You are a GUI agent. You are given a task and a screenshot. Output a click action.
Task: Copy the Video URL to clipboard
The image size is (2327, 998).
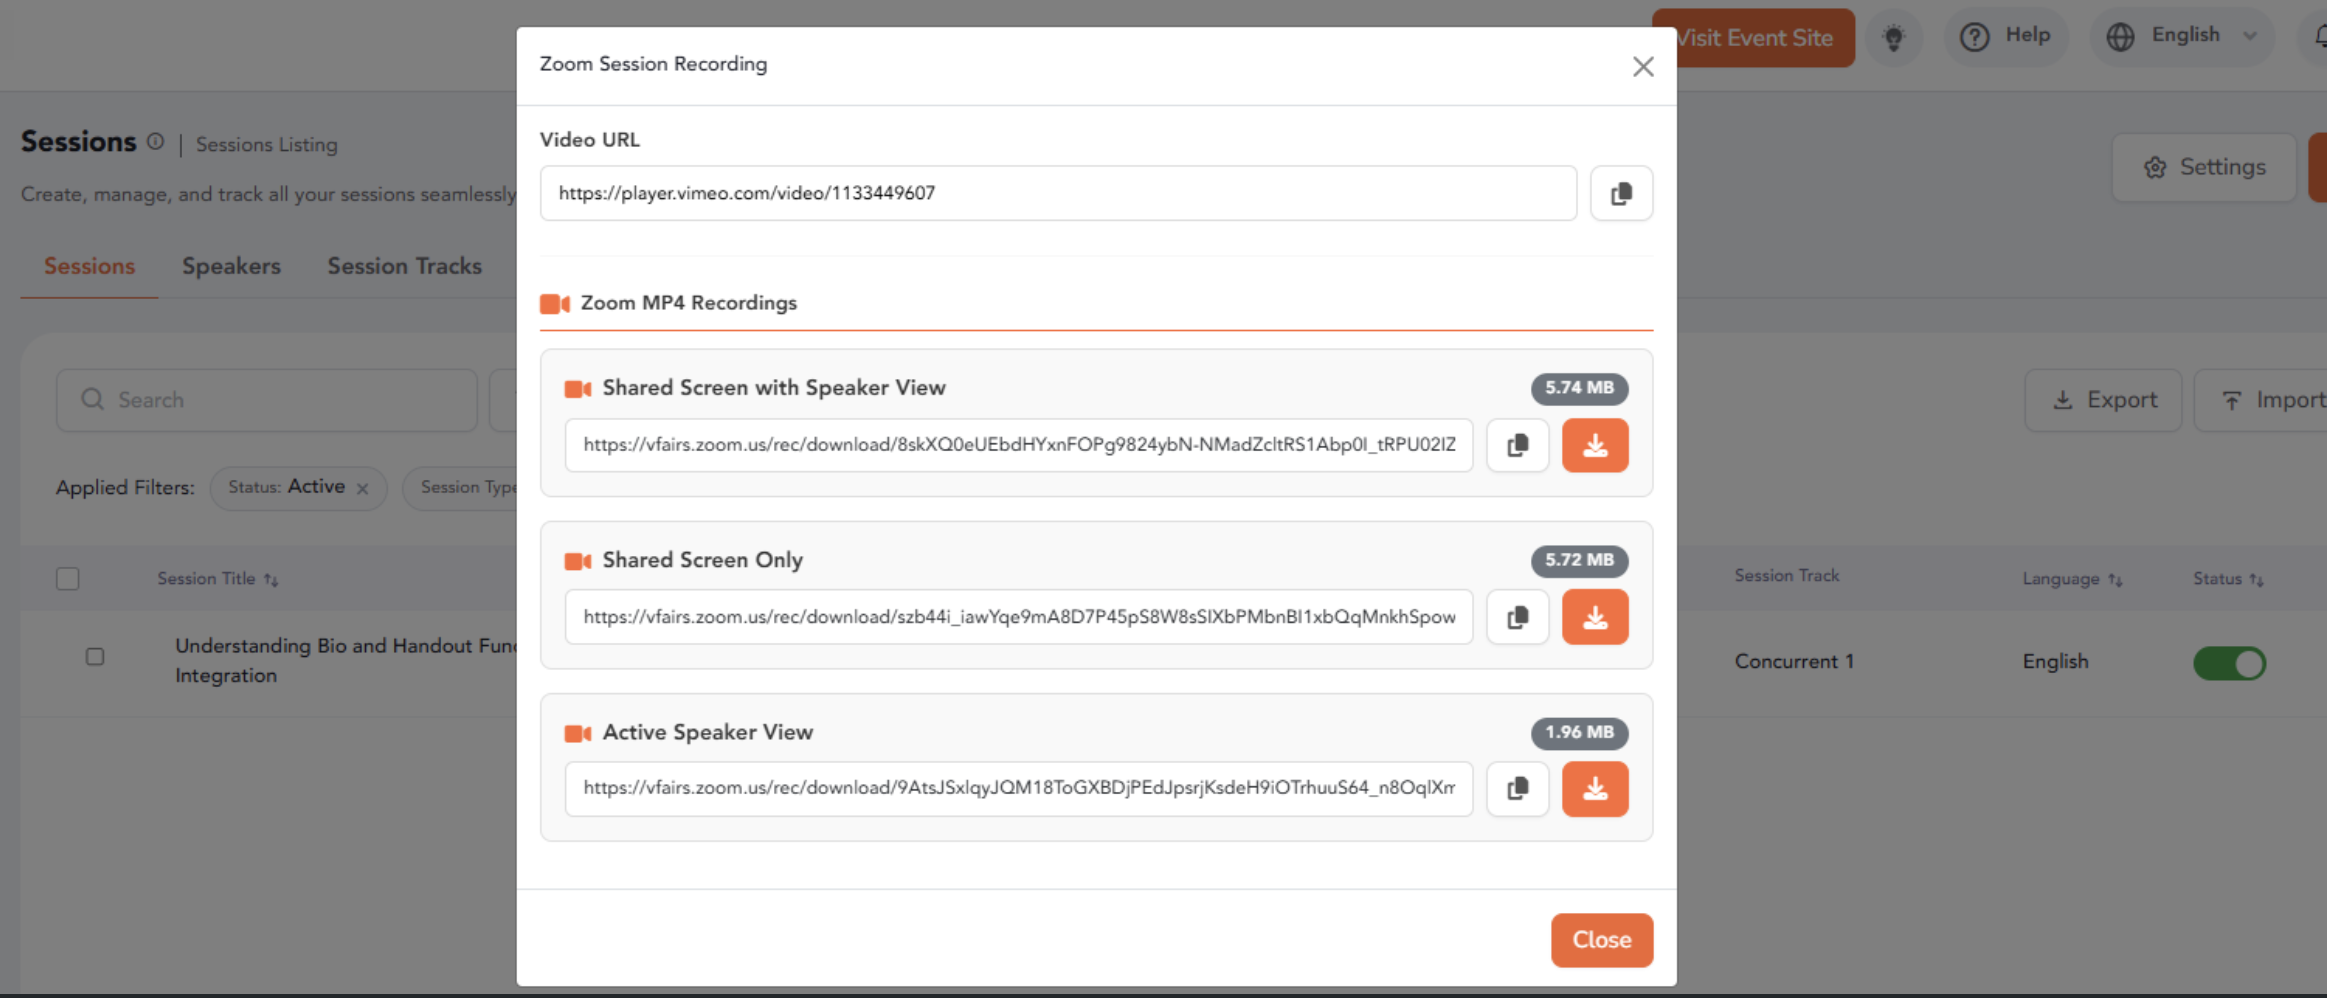point(1620,193)
